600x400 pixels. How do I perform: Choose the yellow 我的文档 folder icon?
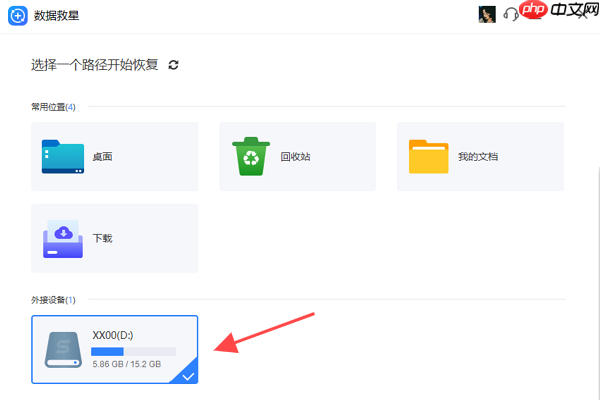pyautogui.click(x=429, y=157)
